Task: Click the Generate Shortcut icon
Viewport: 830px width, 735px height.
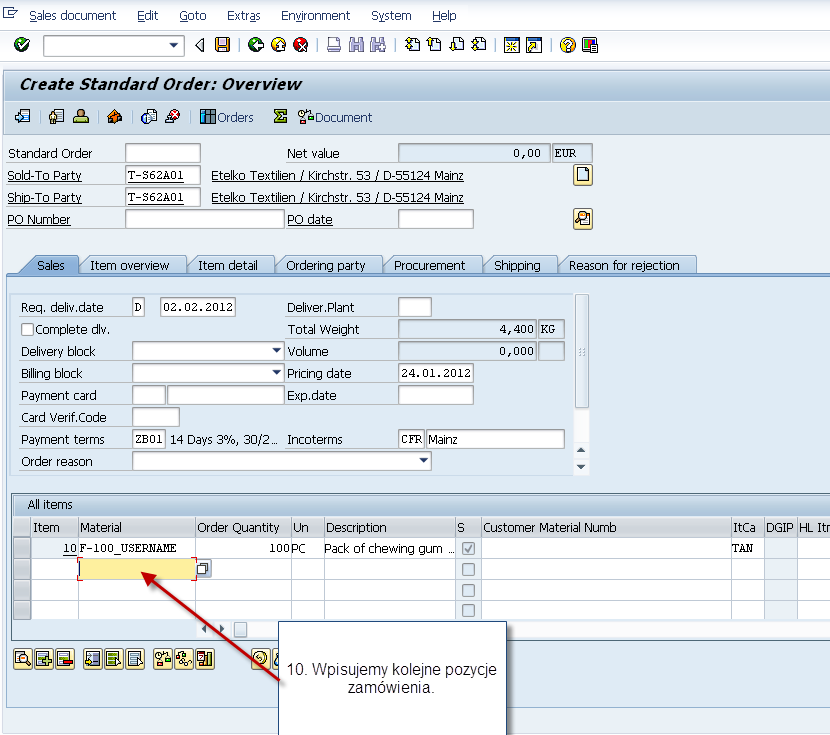Action: 534,46
